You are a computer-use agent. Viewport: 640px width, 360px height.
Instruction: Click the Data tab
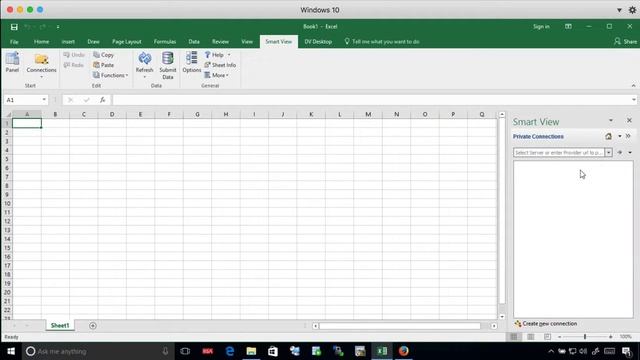(x=194, y=42)
